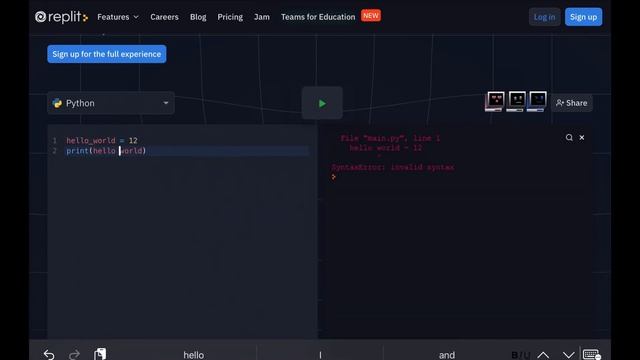Open the Pricing page
This screenshot has height=360, width=640.
click(230, 17)
